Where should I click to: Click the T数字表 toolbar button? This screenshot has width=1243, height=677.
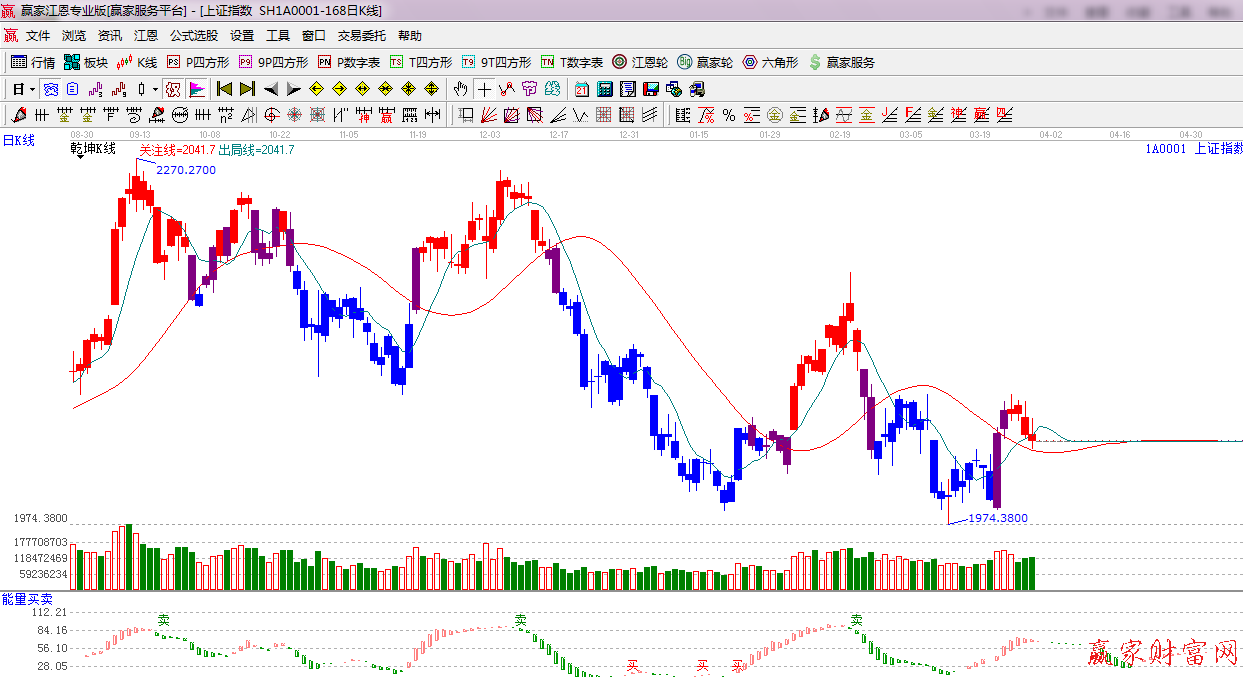(572, 62)
